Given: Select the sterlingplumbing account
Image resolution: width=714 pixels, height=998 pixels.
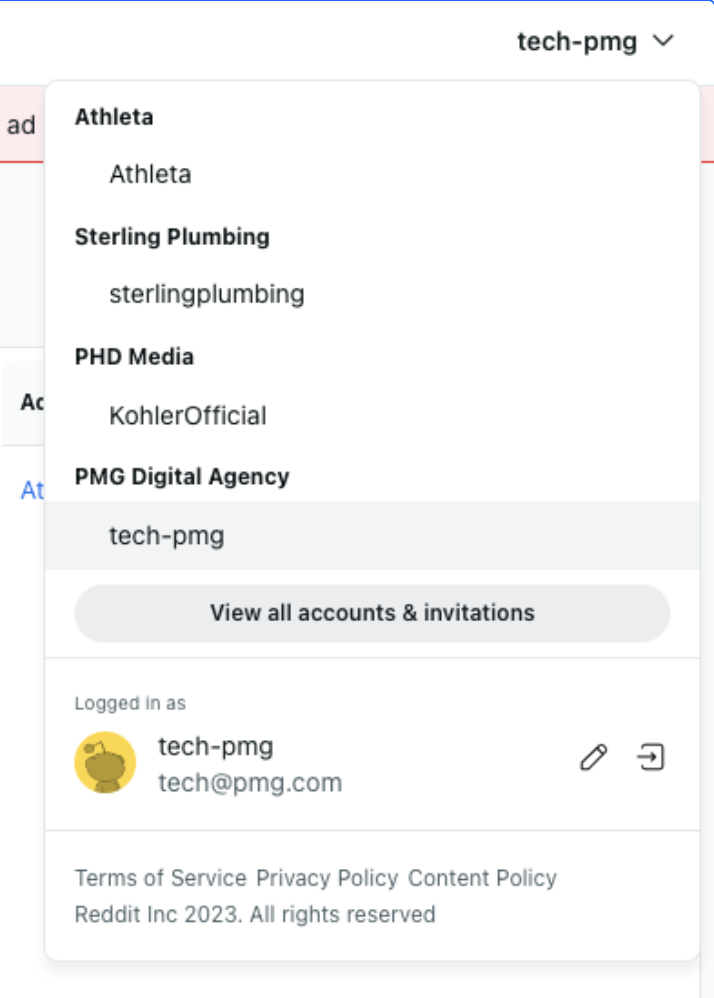Looking at the screenshot, I should point(207,294).
